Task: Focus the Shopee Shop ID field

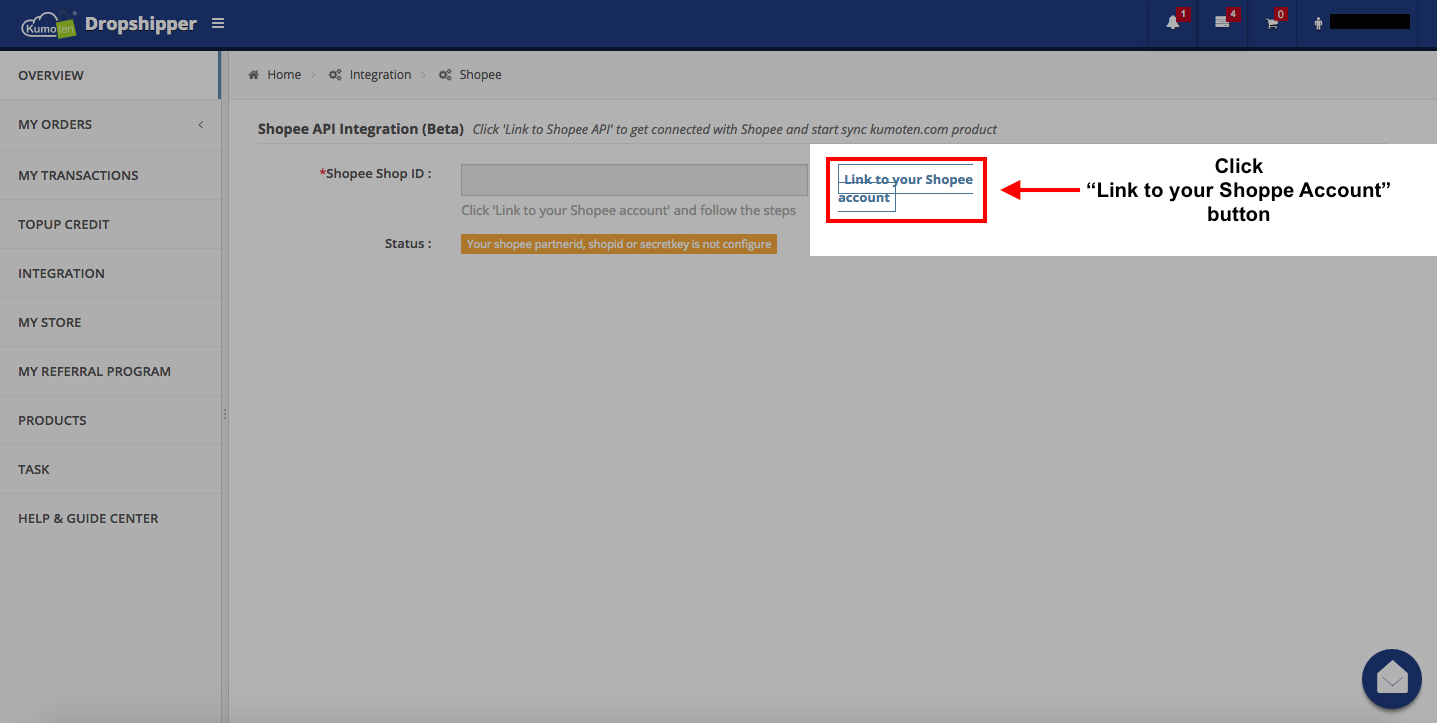Action: [634, 180]
